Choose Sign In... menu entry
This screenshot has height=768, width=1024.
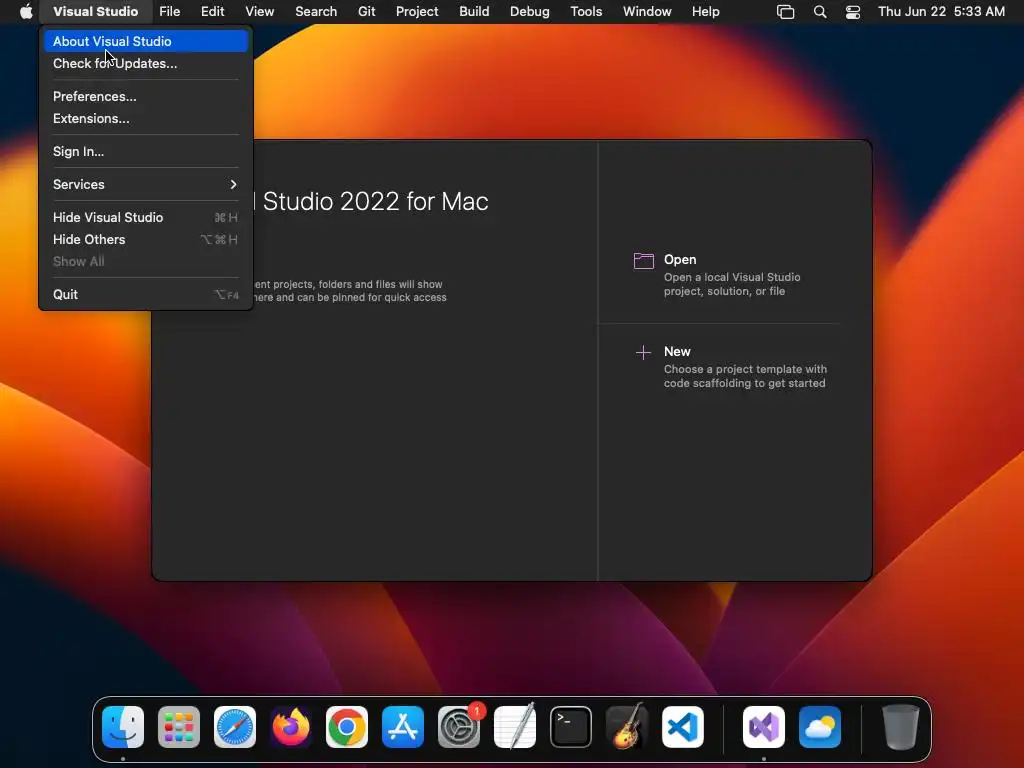[x=146, y=152]
